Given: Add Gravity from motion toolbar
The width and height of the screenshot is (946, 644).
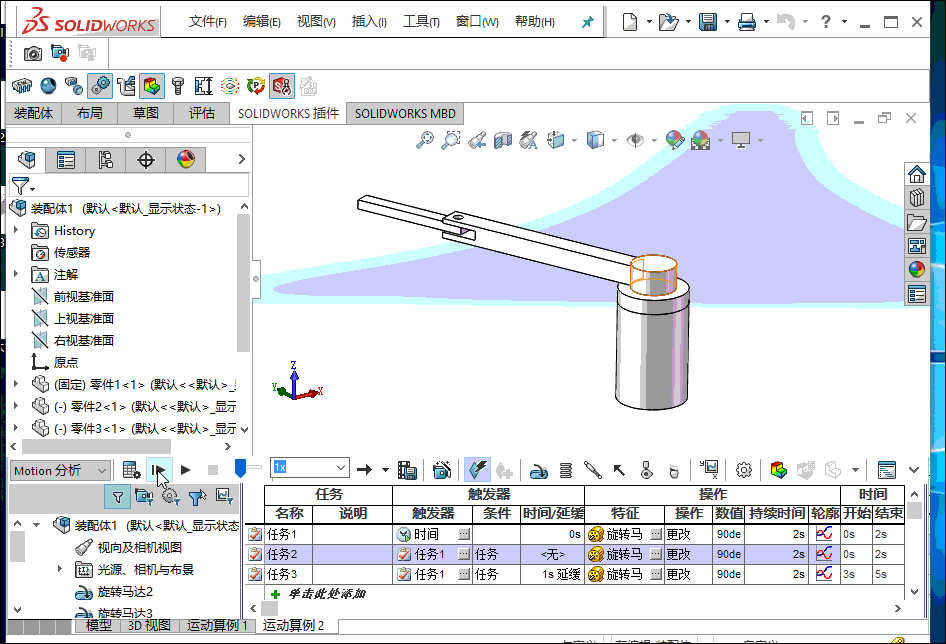Looking at the screenshot, I should (x=674, y=470).
